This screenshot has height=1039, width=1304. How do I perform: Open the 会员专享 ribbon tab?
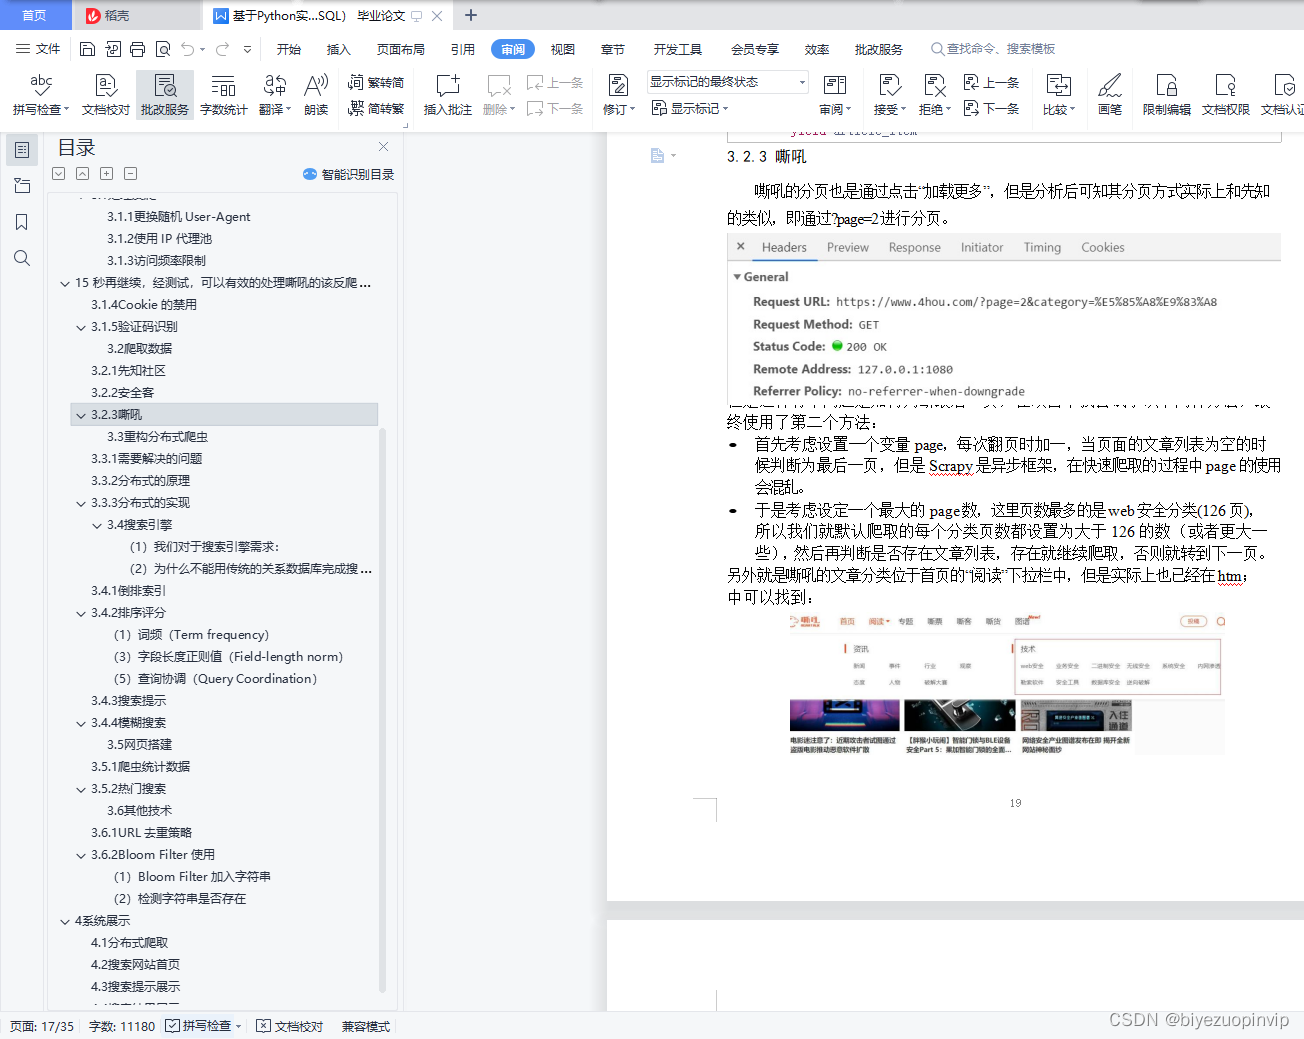coord(755,49)
